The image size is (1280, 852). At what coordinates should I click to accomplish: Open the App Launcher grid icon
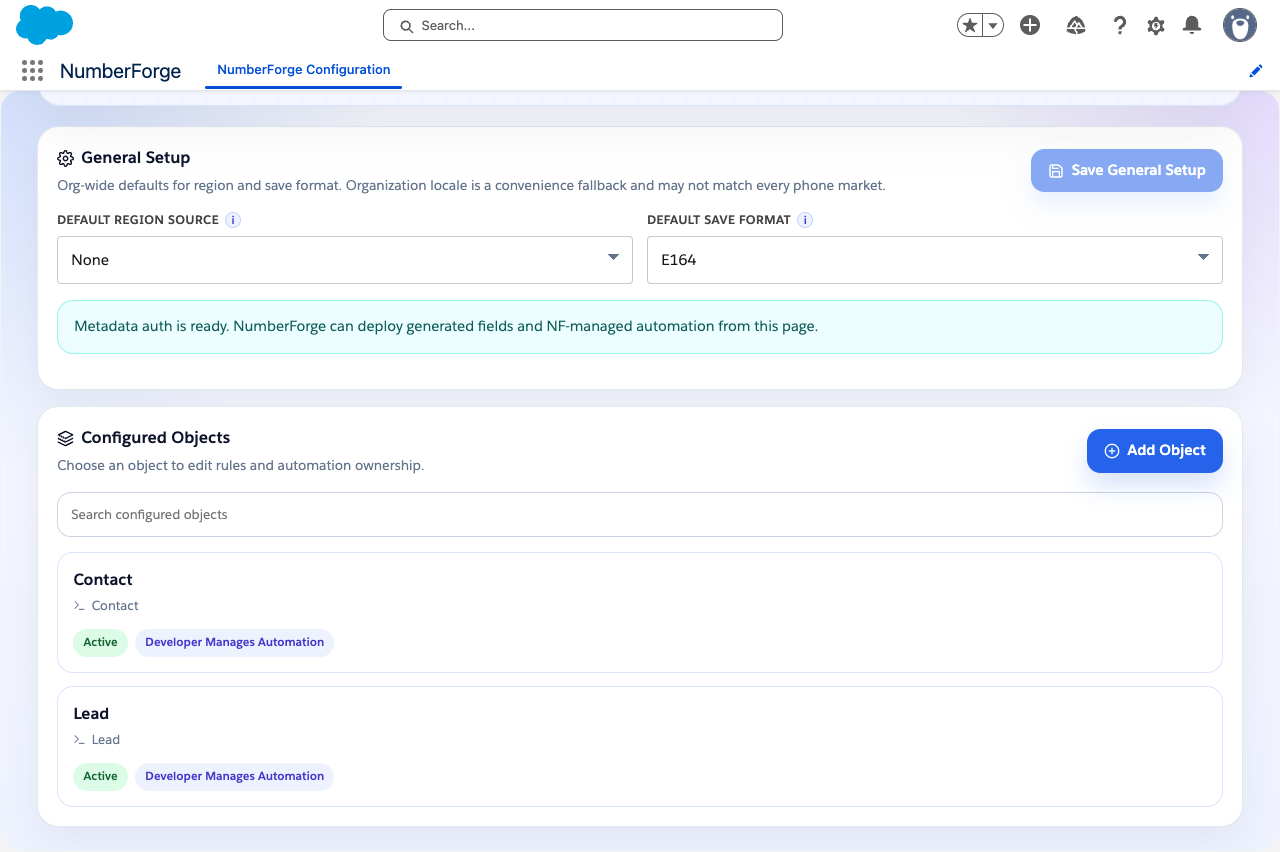coord(32,70)
